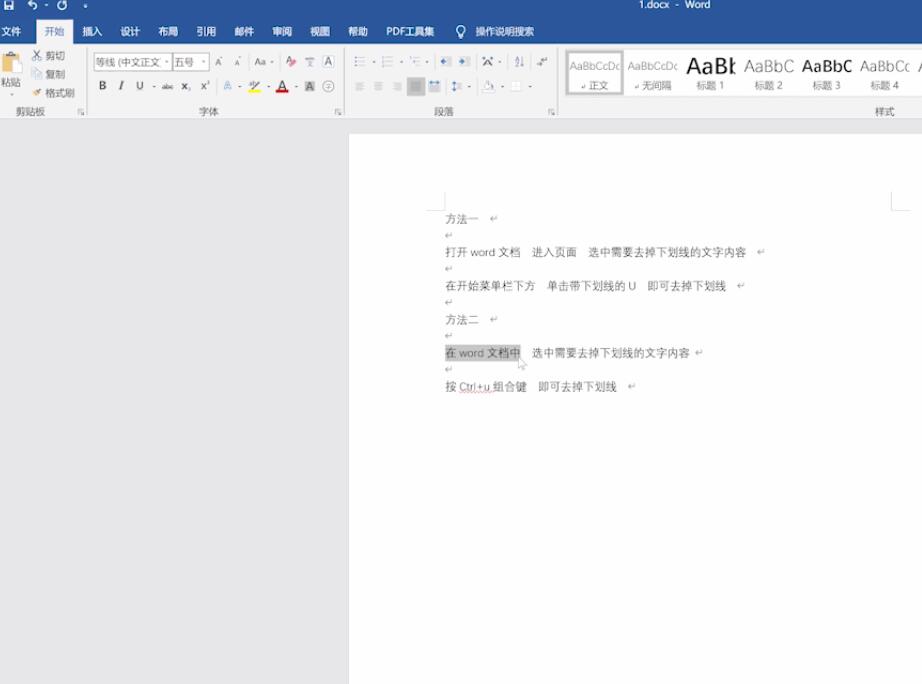Open the Asian layout (中文版式) dropdown
Screen dimensions: 922x684
tap(500, 62)
